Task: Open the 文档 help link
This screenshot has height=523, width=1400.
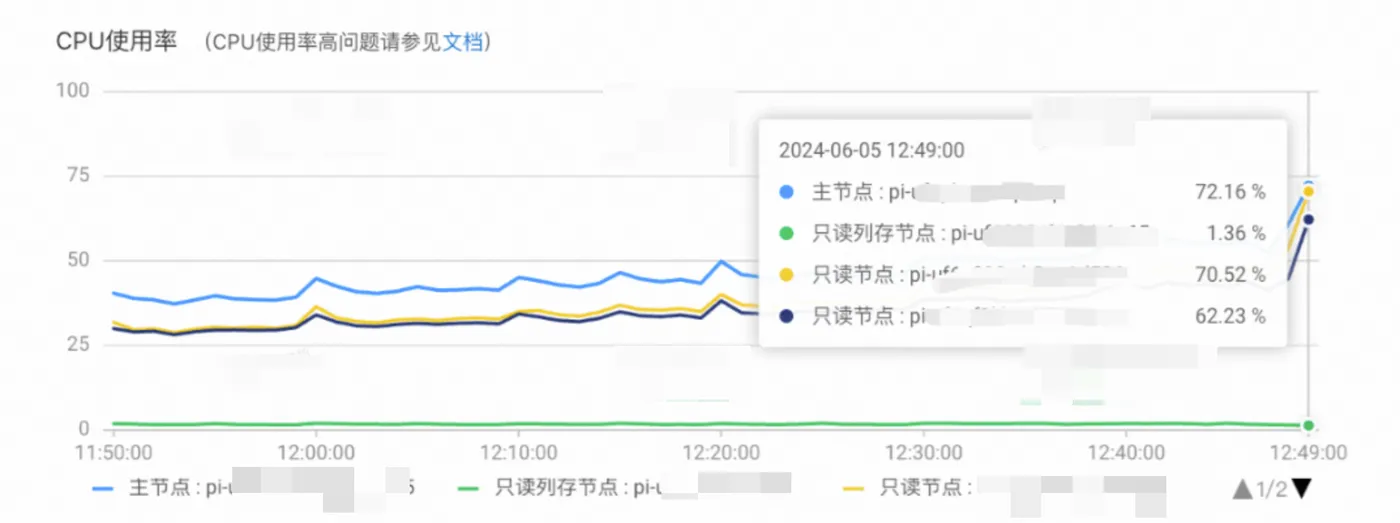Action: pos(463,42)
